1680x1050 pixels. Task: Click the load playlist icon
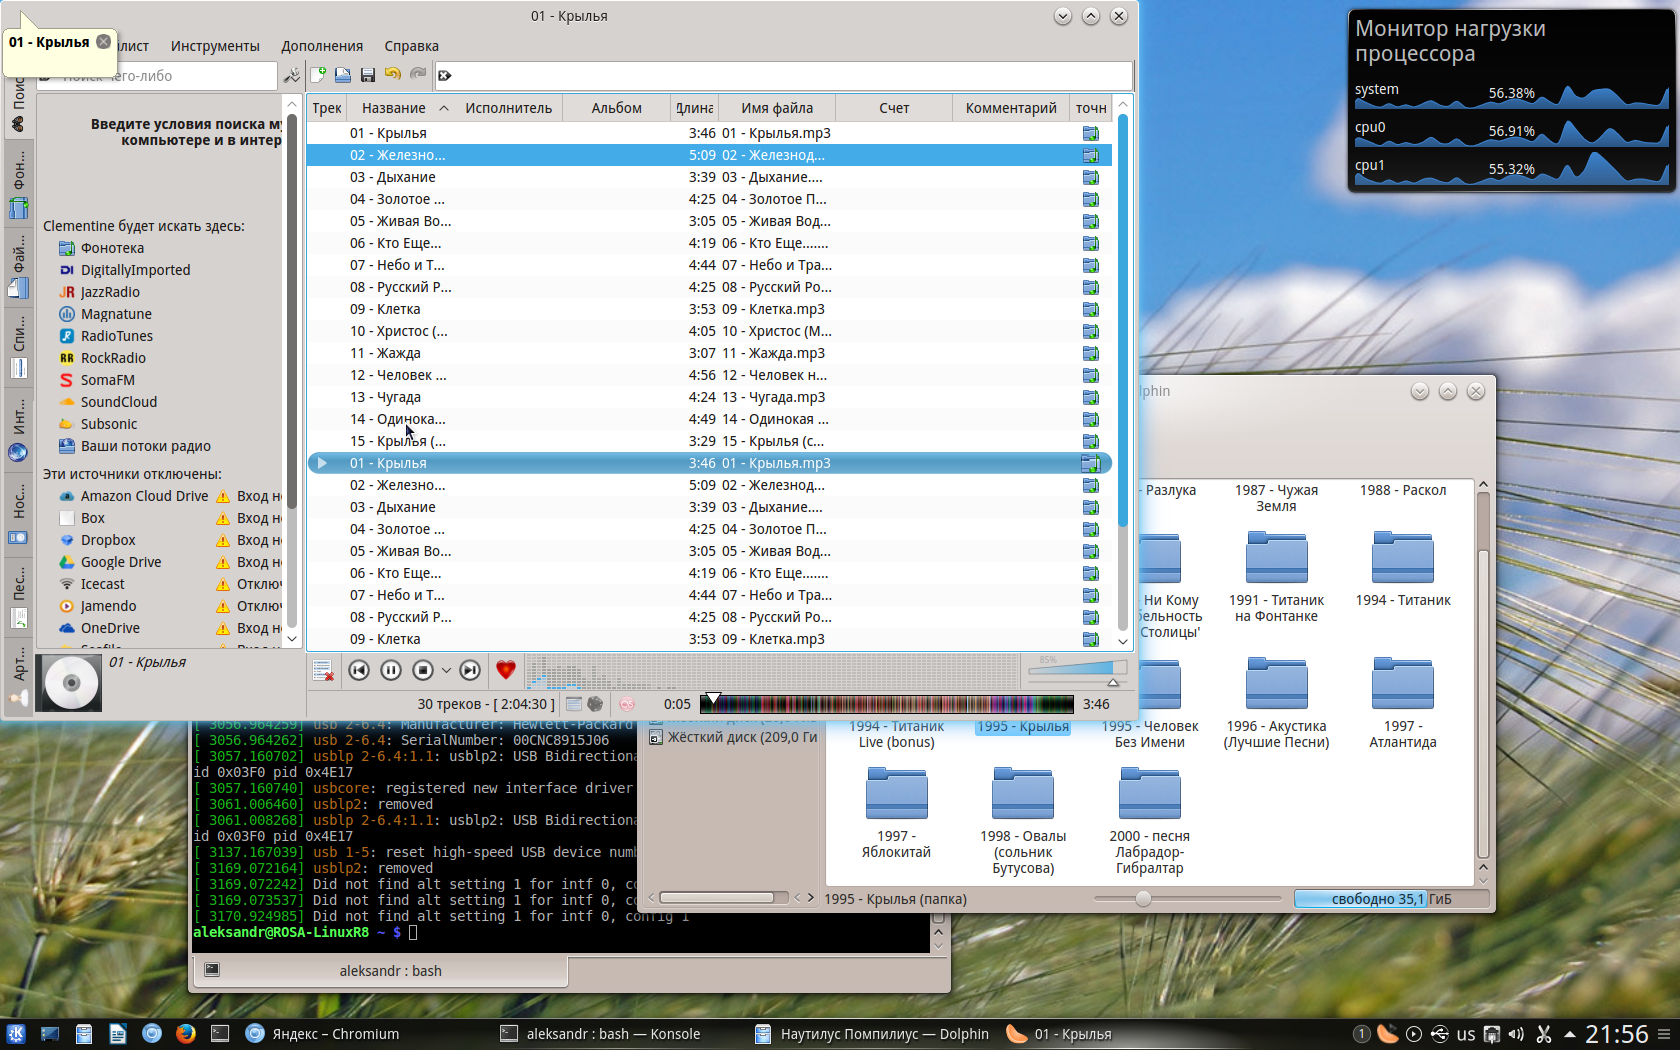[x=343, y=75]
